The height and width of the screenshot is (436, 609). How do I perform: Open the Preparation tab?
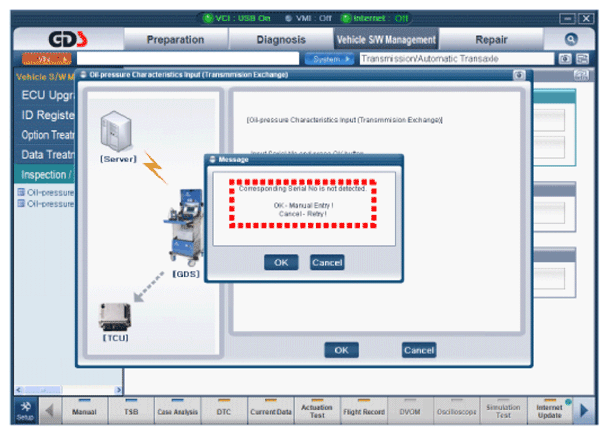175,39
